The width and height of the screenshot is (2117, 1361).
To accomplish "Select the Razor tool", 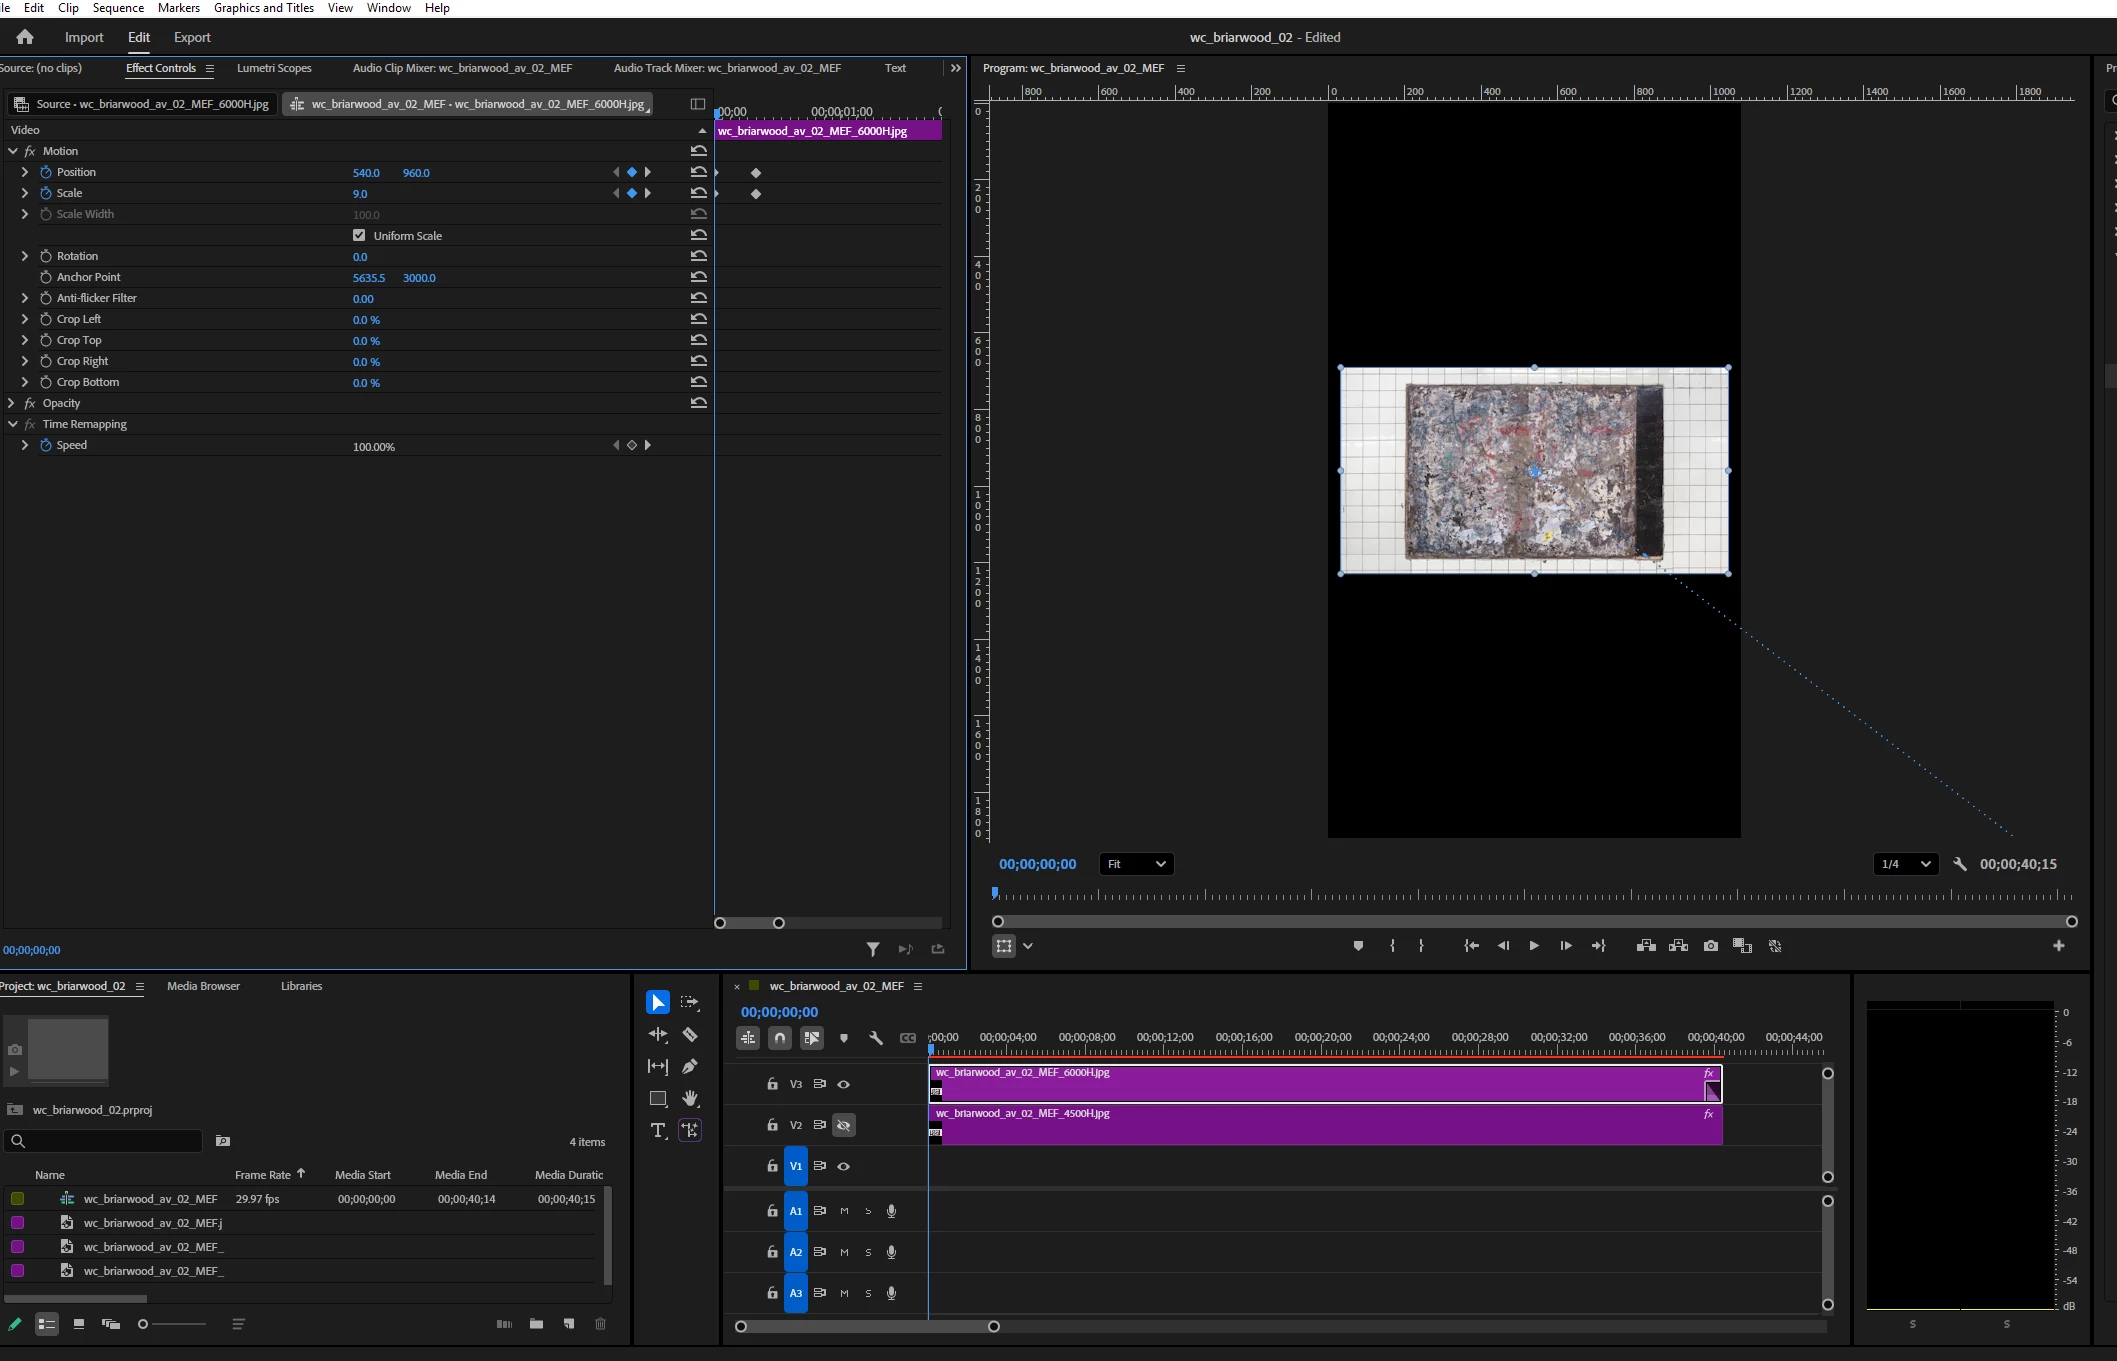I will [690, 1034].
